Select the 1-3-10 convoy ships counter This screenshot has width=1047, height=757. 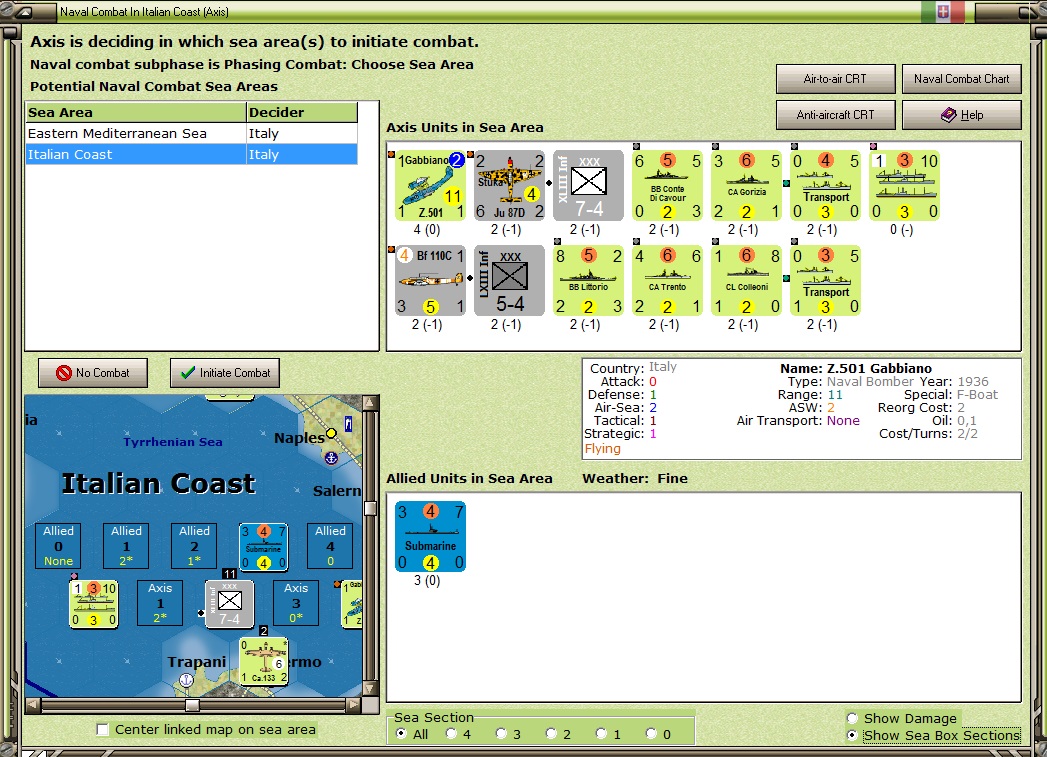pos(904,186)
